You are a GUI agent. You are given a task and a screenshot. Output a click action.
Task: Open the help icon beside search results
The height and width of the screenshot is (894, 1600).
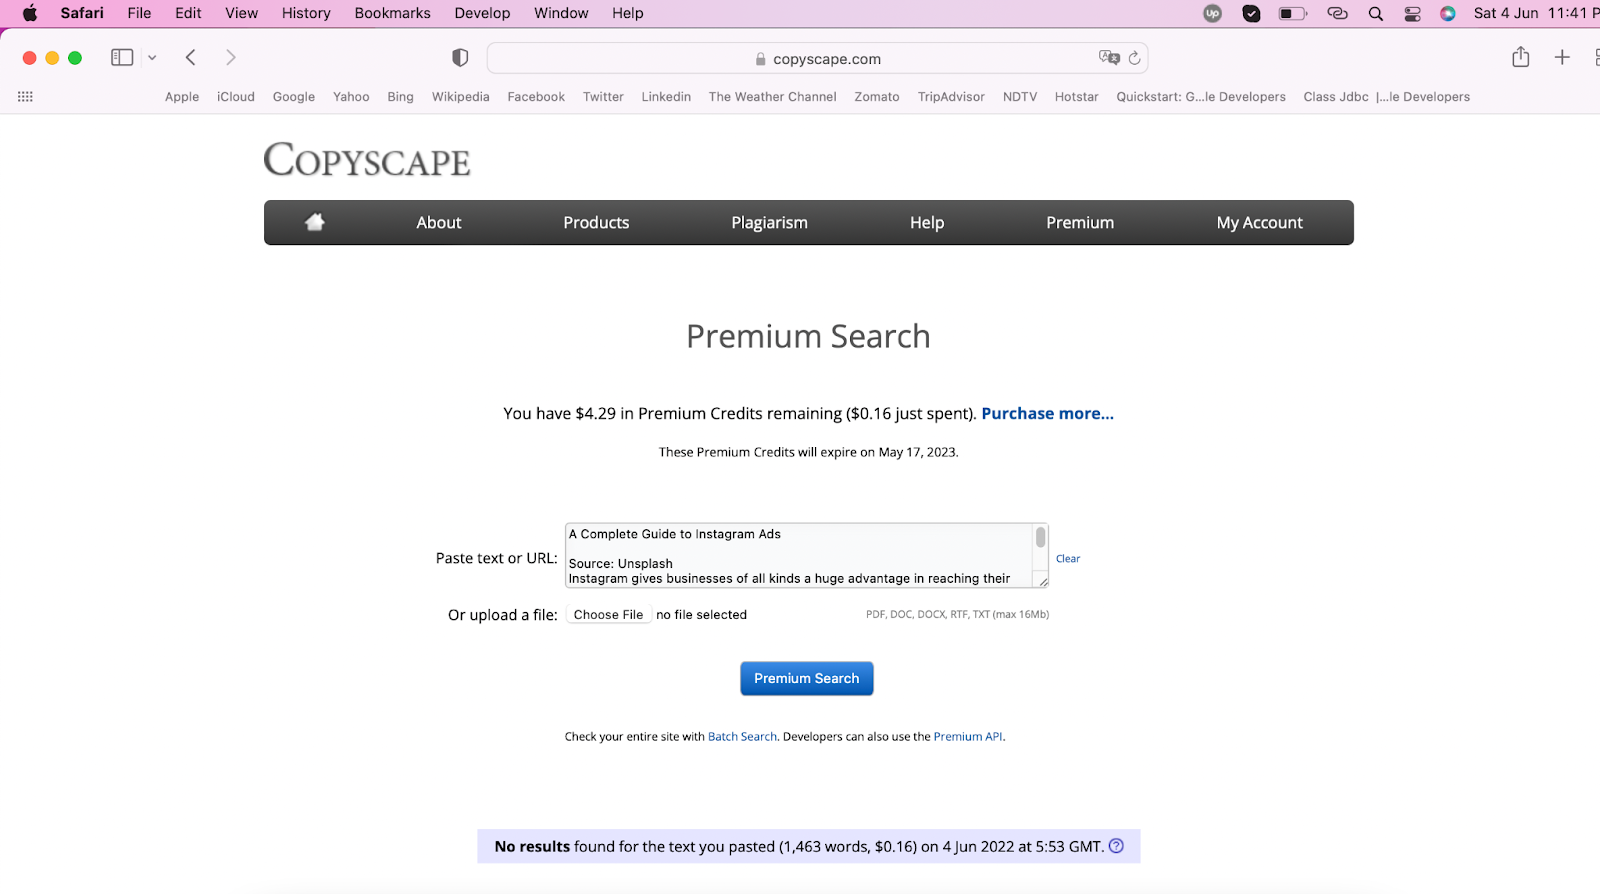click(x=1117, y=846)
